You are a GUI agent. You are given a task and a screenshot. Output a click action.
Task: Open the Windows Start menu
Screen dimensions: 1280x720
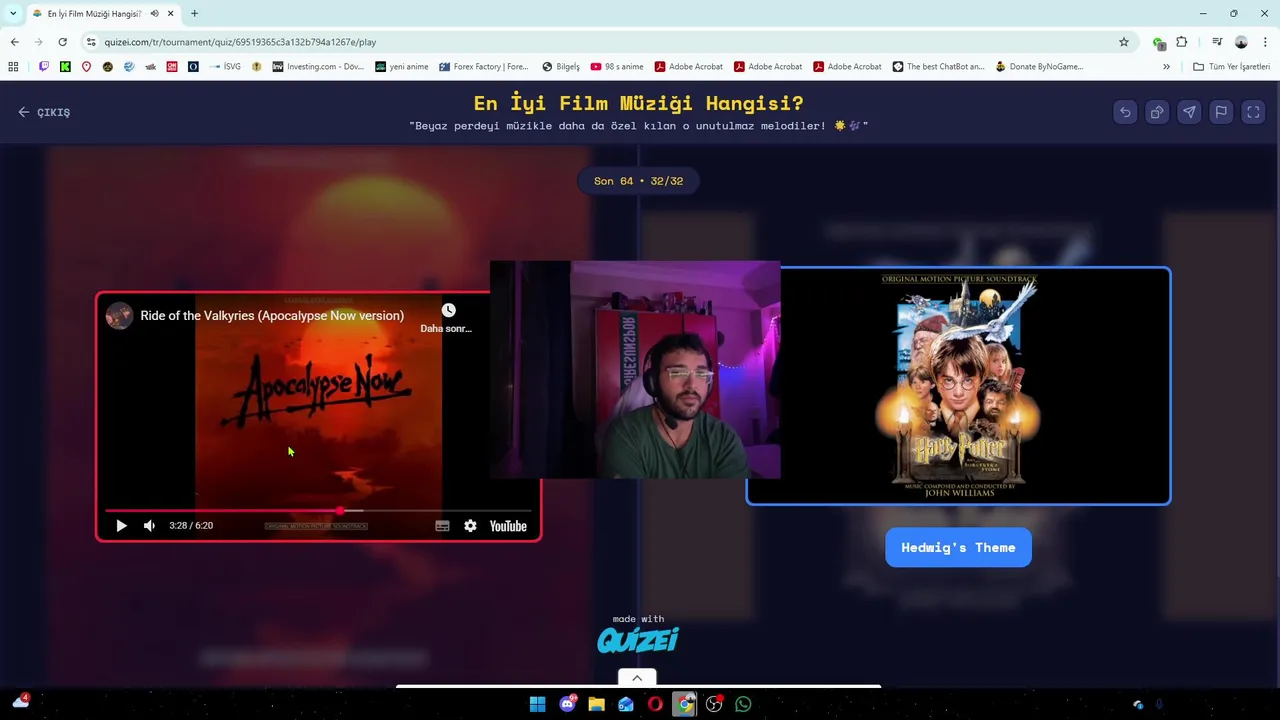coord(537,704)
